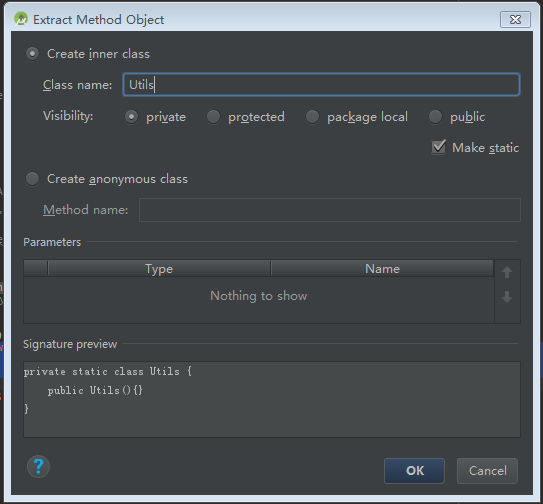The width and height of the screenshot is (543, 504).
Task: Click the move parameter down arrow
Action: [x=507, y=297]
